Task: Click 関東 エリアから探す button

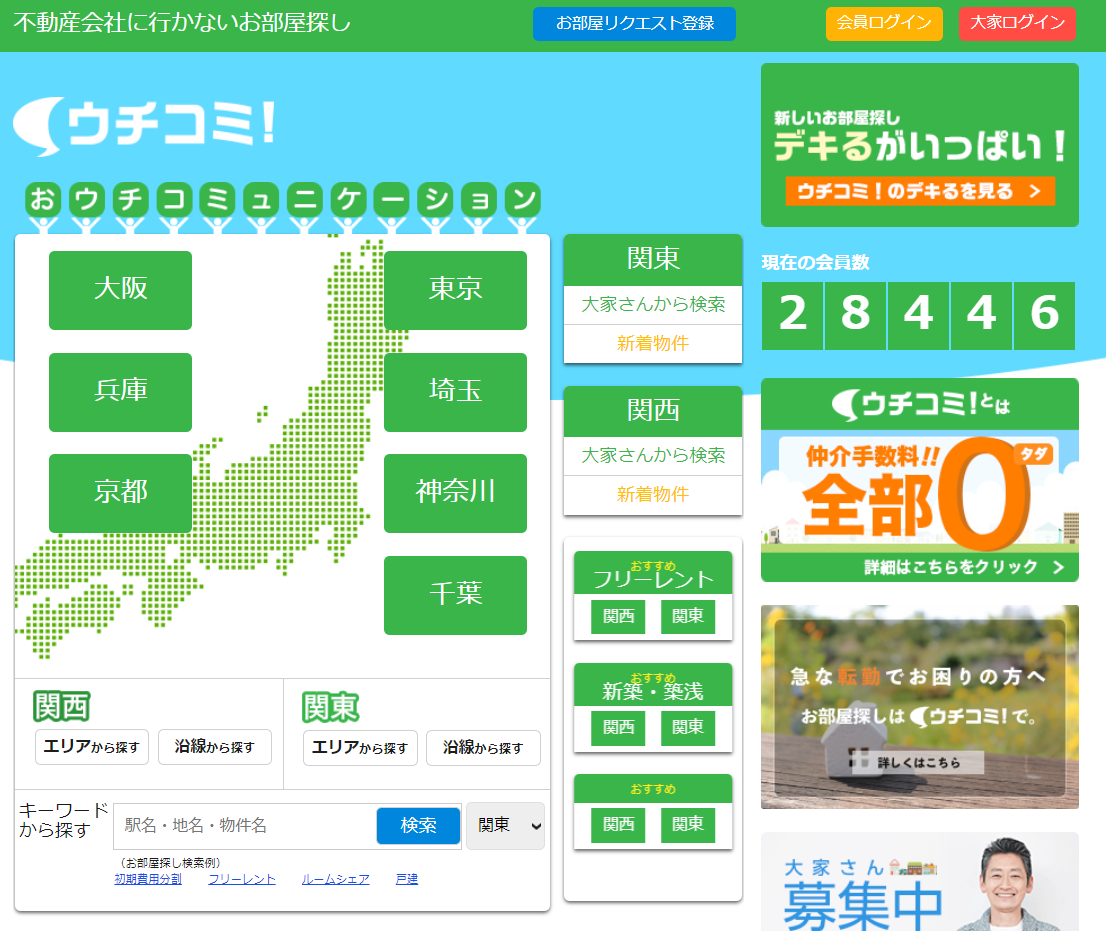Action: tap(360, 748)
